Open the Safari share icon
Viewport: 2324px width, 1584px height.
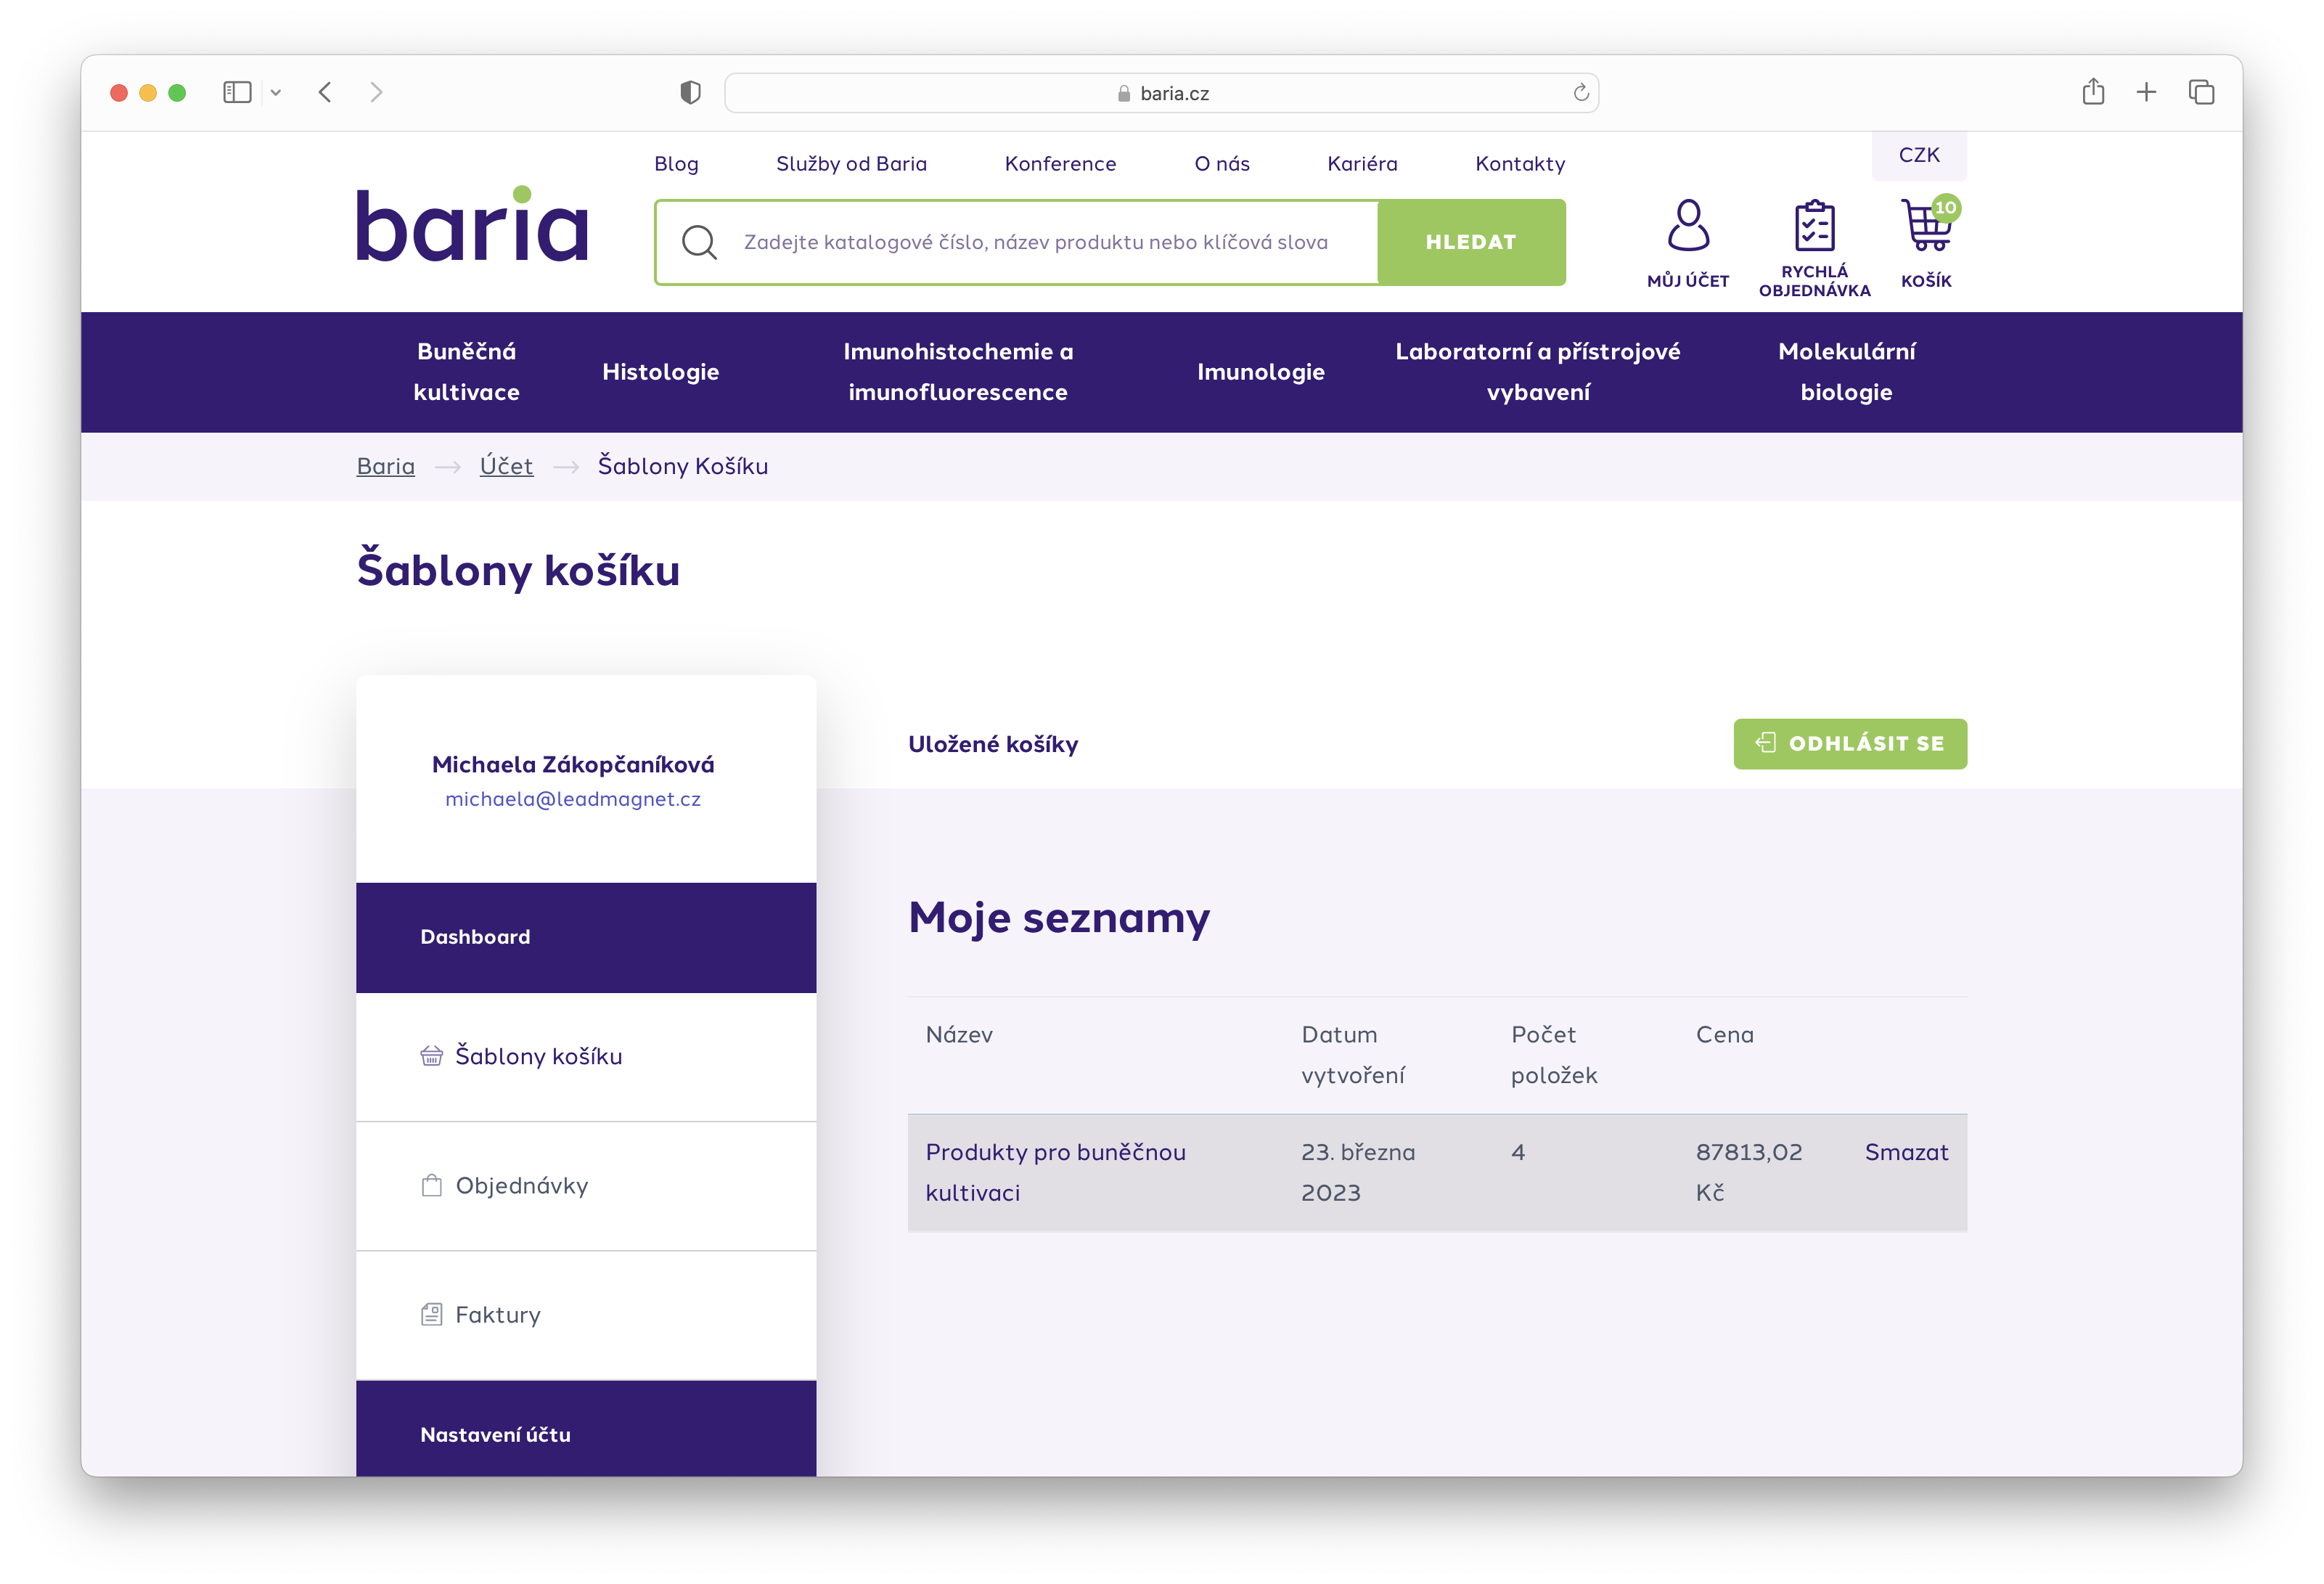tap(2093, 92)
